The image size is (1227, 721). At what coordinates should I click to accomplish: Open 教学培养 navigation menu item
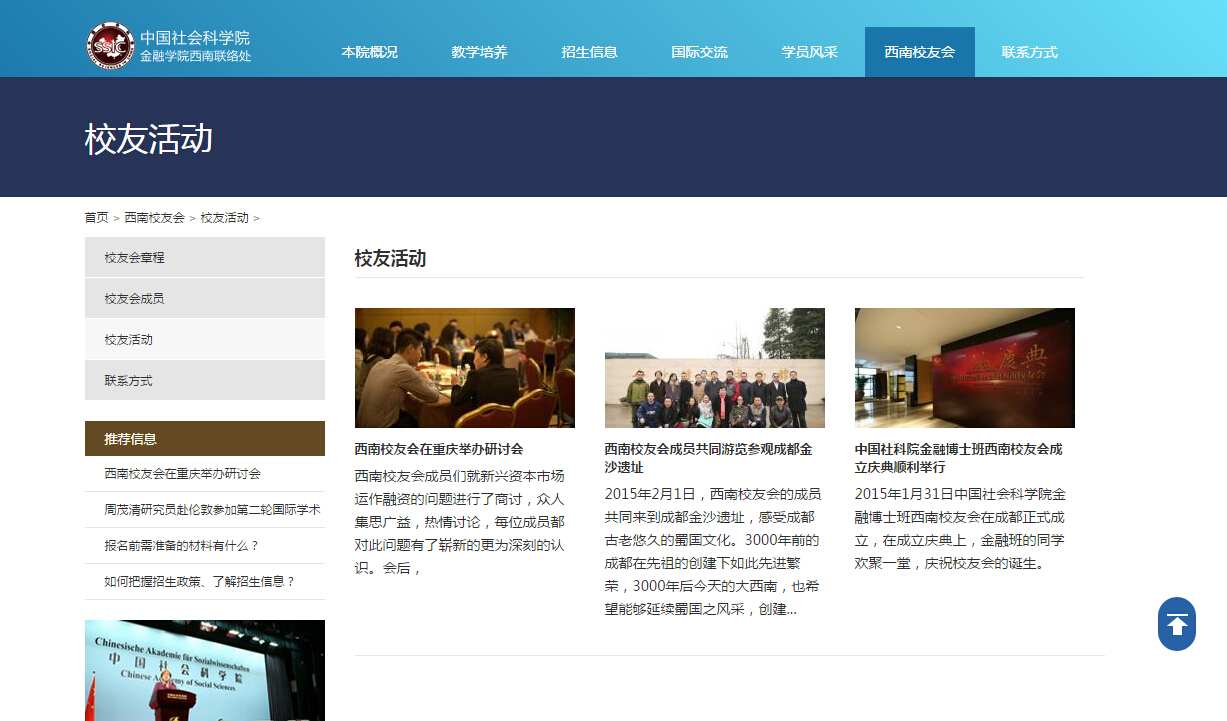[479, 52]
